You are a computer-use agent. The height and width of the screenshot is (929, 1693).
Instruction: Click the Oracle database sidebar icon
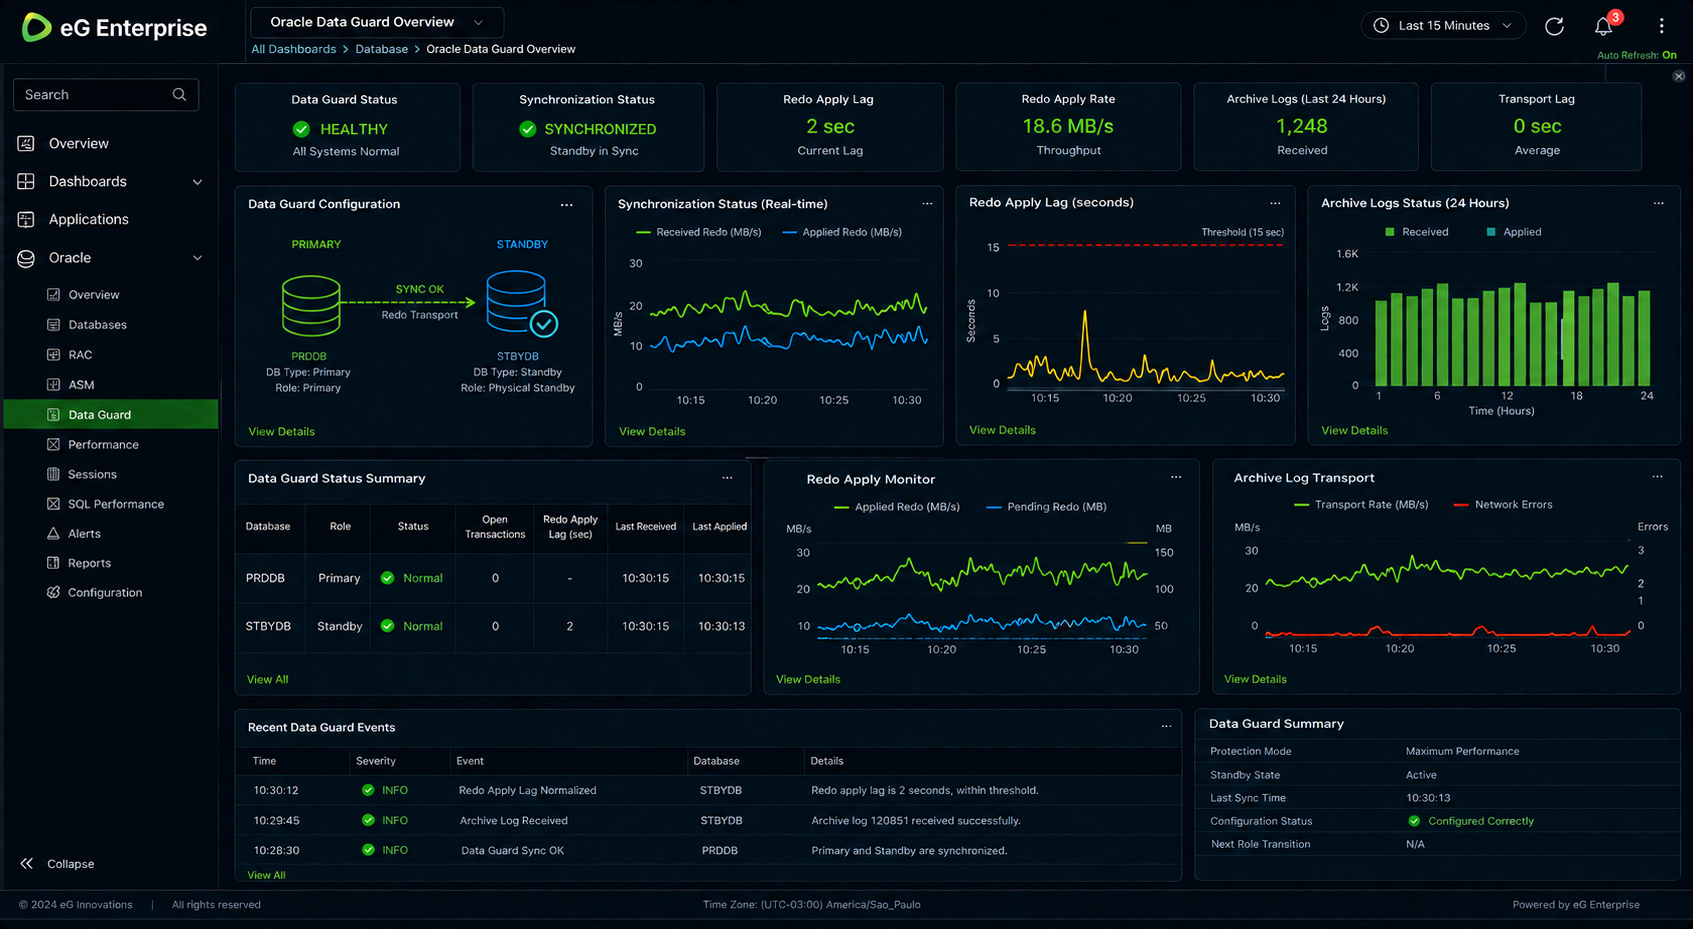click(x=26, y=258)
